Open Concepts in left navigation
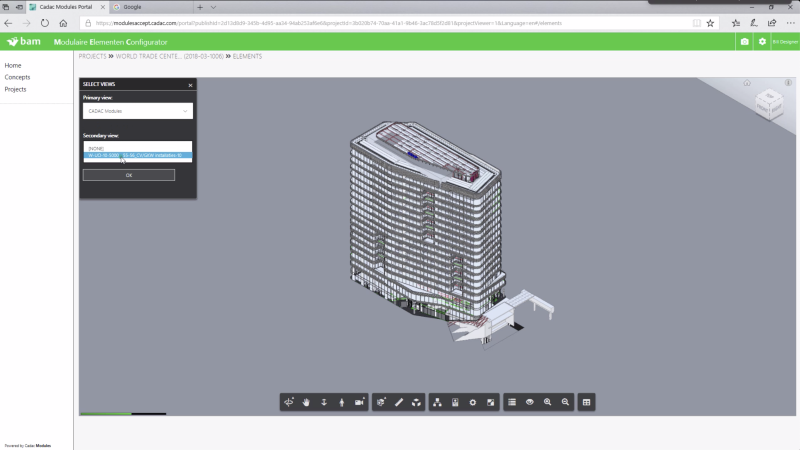 (17, 77)
